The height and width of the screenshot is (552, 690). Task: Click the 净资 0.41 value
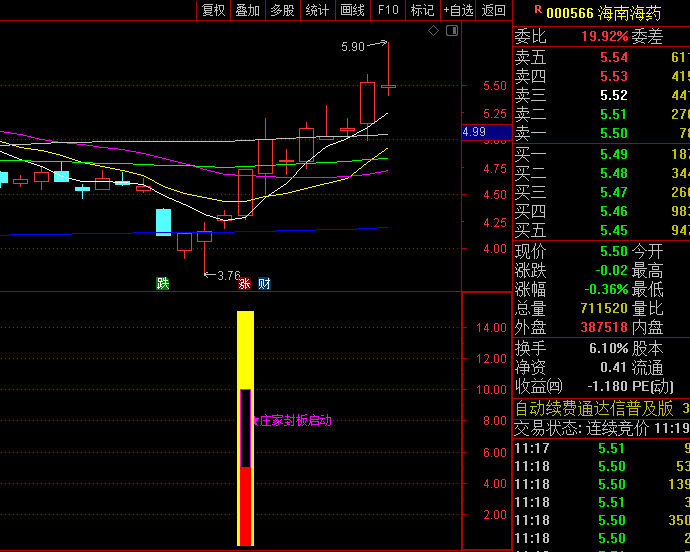click(613, 367)
